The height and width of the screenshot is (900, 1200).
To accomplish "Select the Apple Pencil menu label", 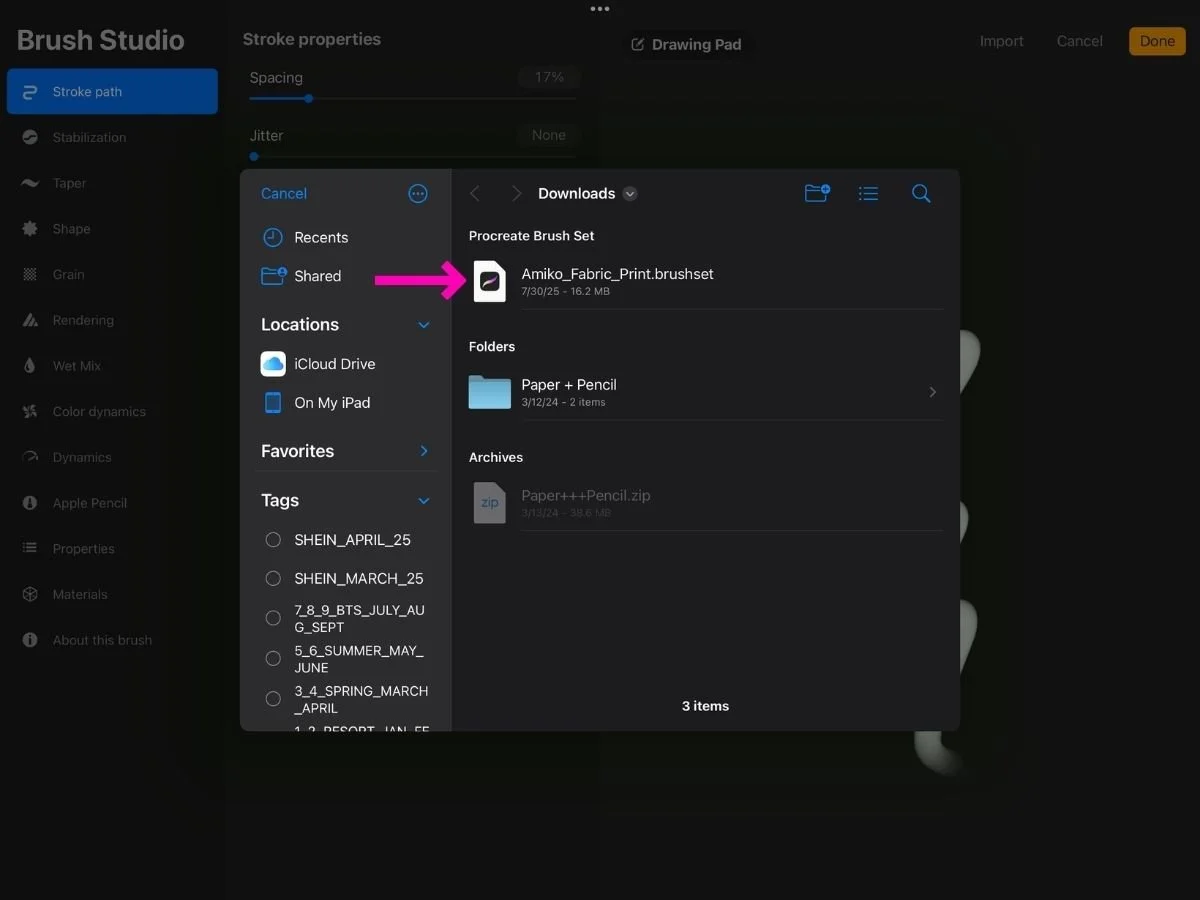I will pyautogui.click(x=90, y=503).
